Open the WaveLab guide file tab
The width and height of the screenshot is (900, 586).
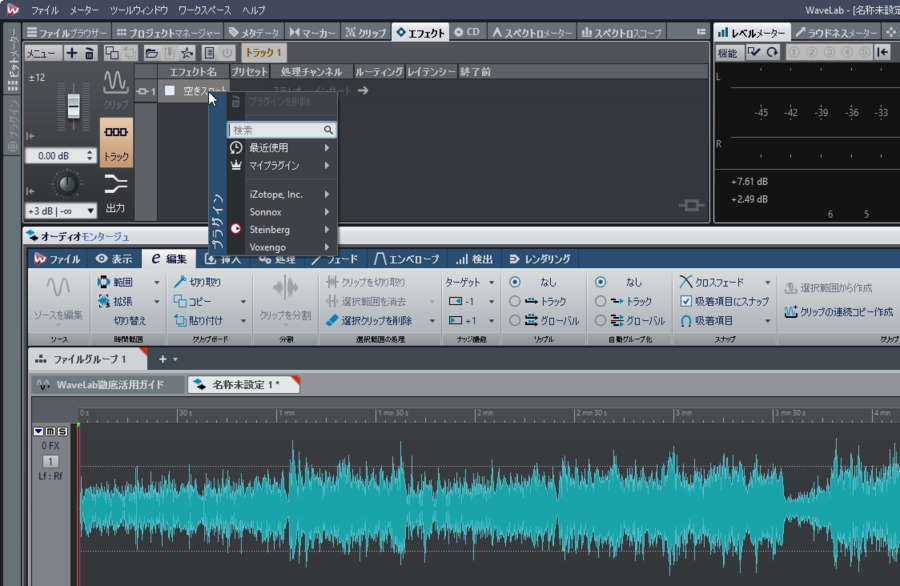(108, 385)
